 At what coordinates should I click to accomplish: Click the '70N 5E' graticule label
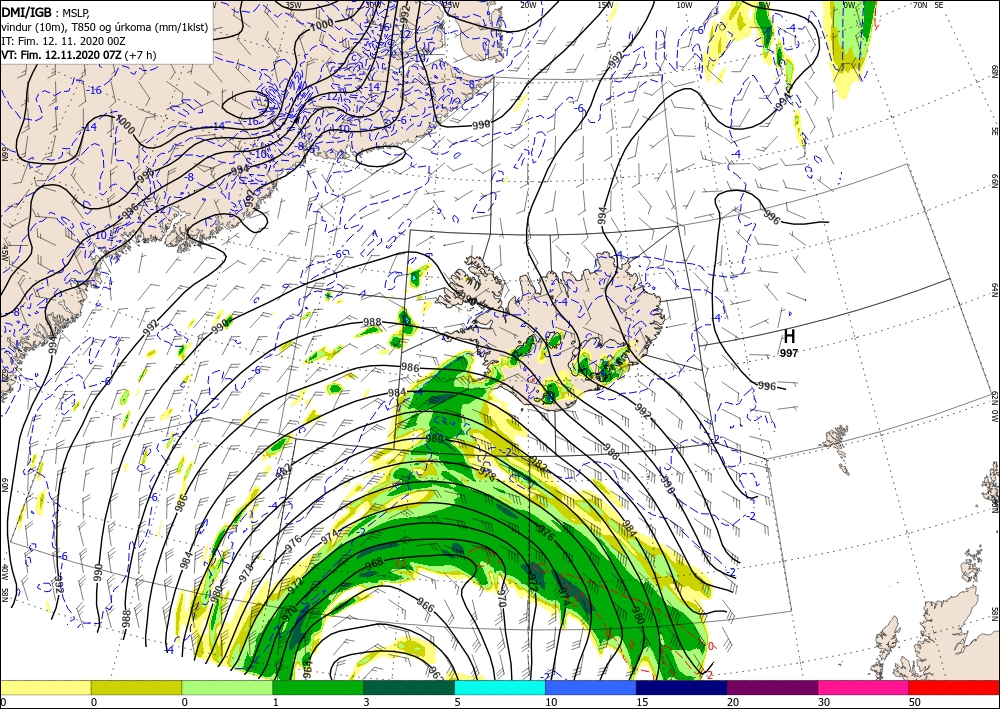click(x=928, y=5)
